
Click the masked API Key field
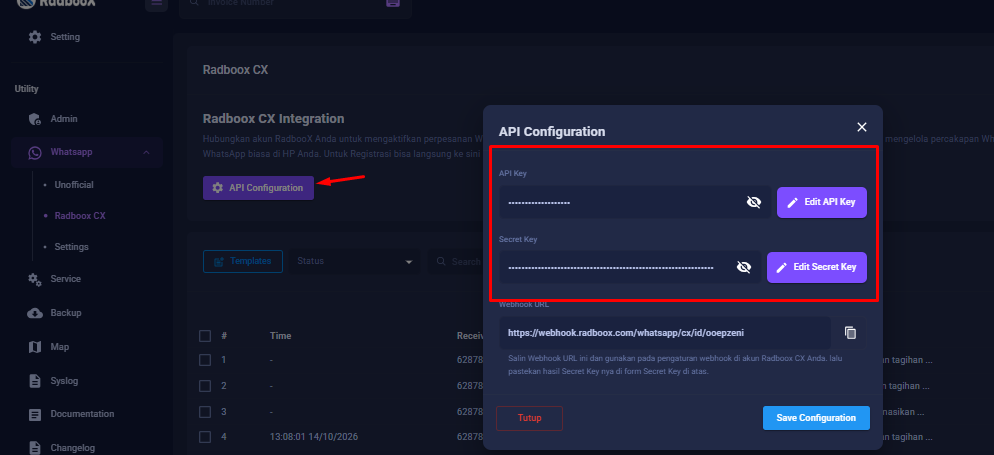(635, 202)
